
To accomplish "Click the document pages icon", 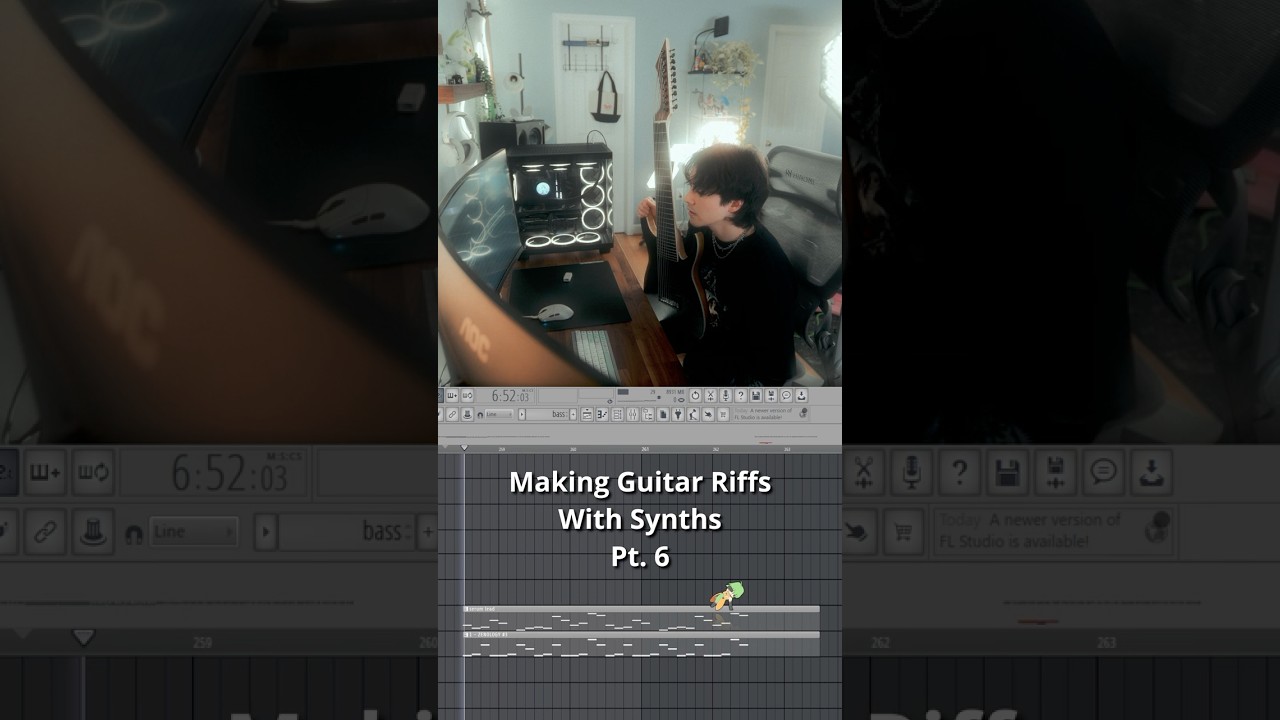I will click(662, 415).
